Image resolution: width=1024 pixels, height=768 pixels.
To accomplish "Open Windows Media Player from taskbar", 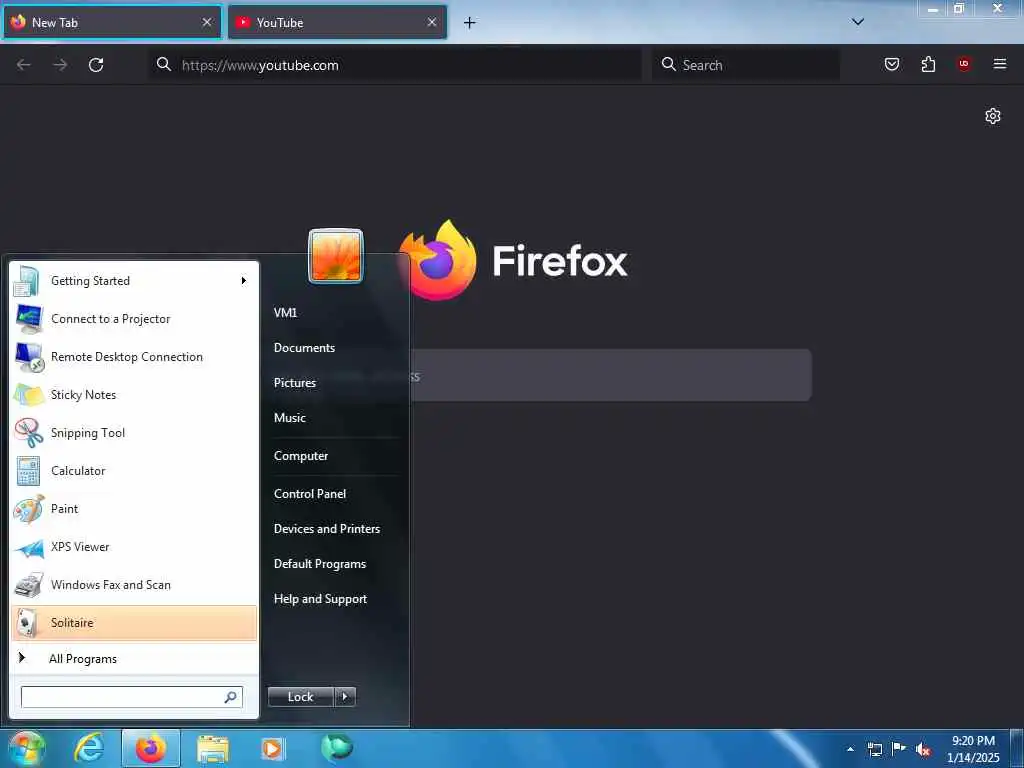I will (273, 748).
